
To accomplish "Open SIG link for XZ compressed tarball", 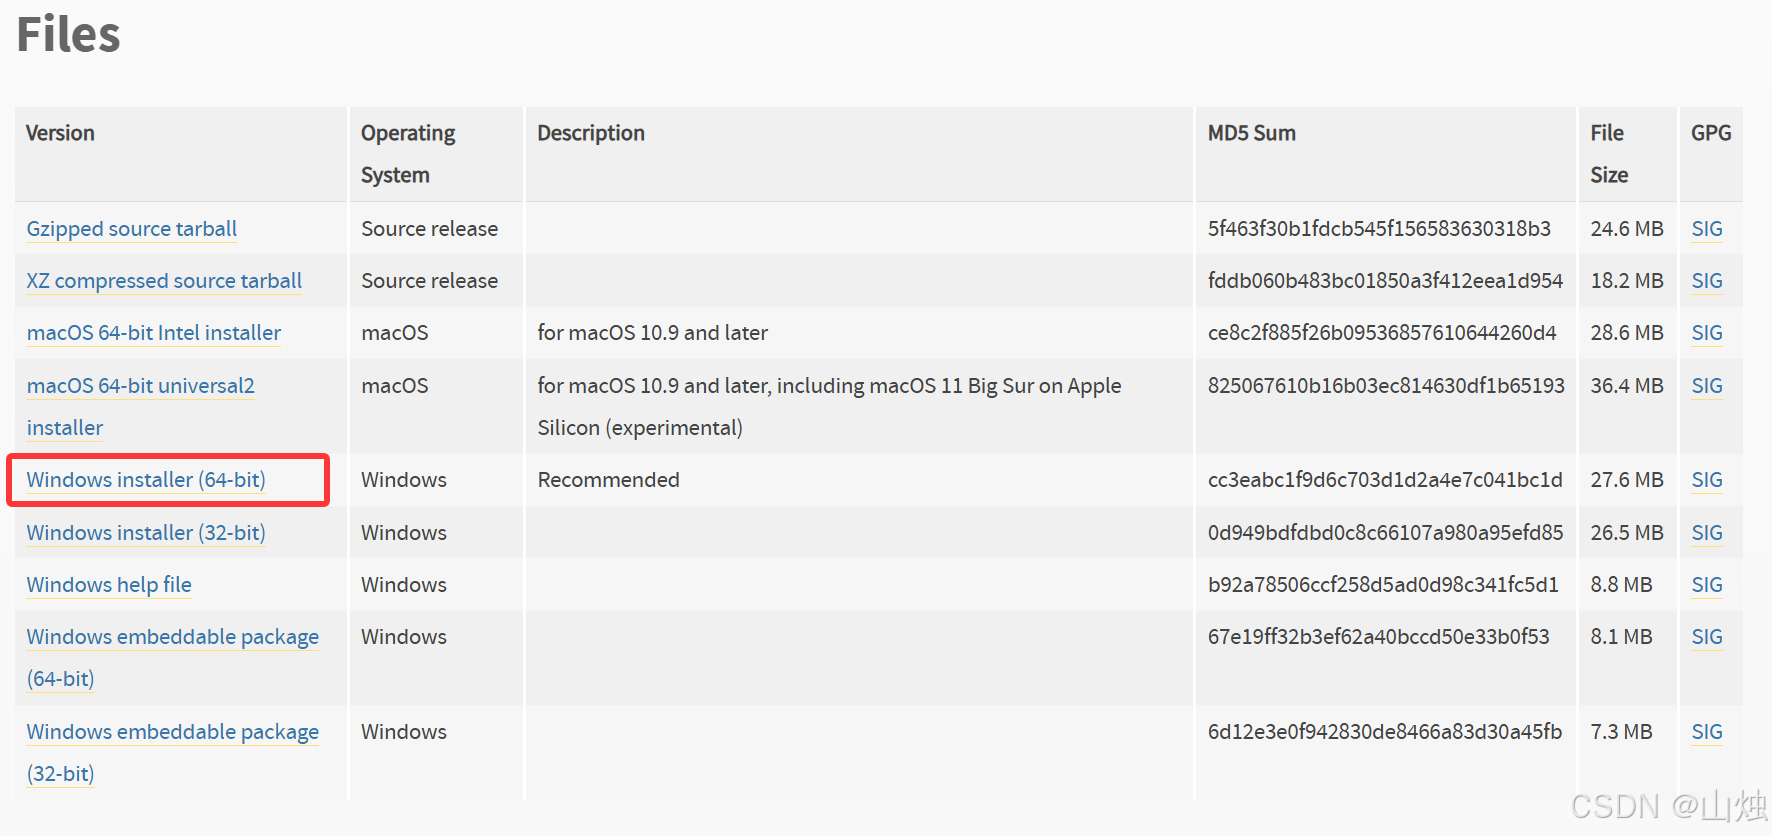I will pyautogui.click(x=1707, y=281).
